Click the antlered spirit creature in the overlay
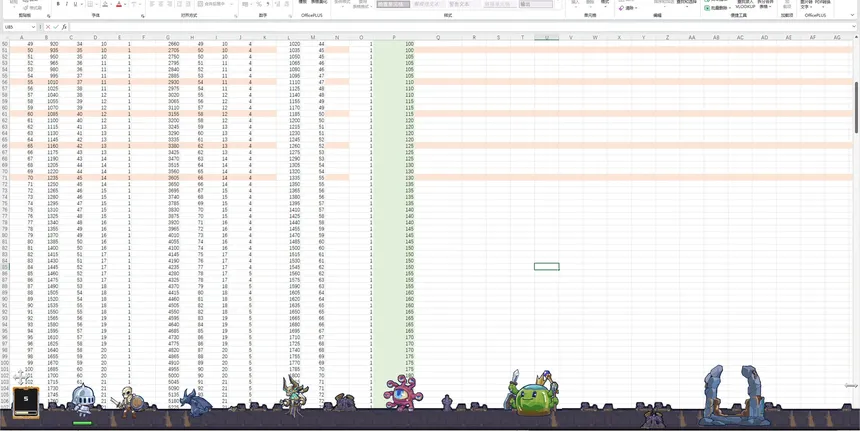Screen dimensions: 860x431 point(294,396)
